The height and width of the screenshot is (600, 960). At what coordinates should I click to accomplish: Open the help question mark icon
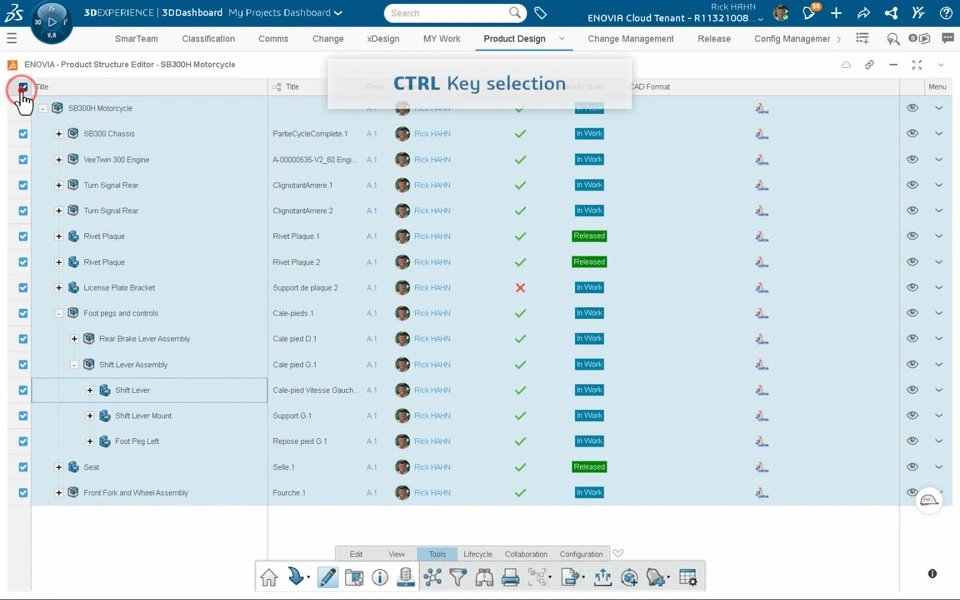[945, 13]
